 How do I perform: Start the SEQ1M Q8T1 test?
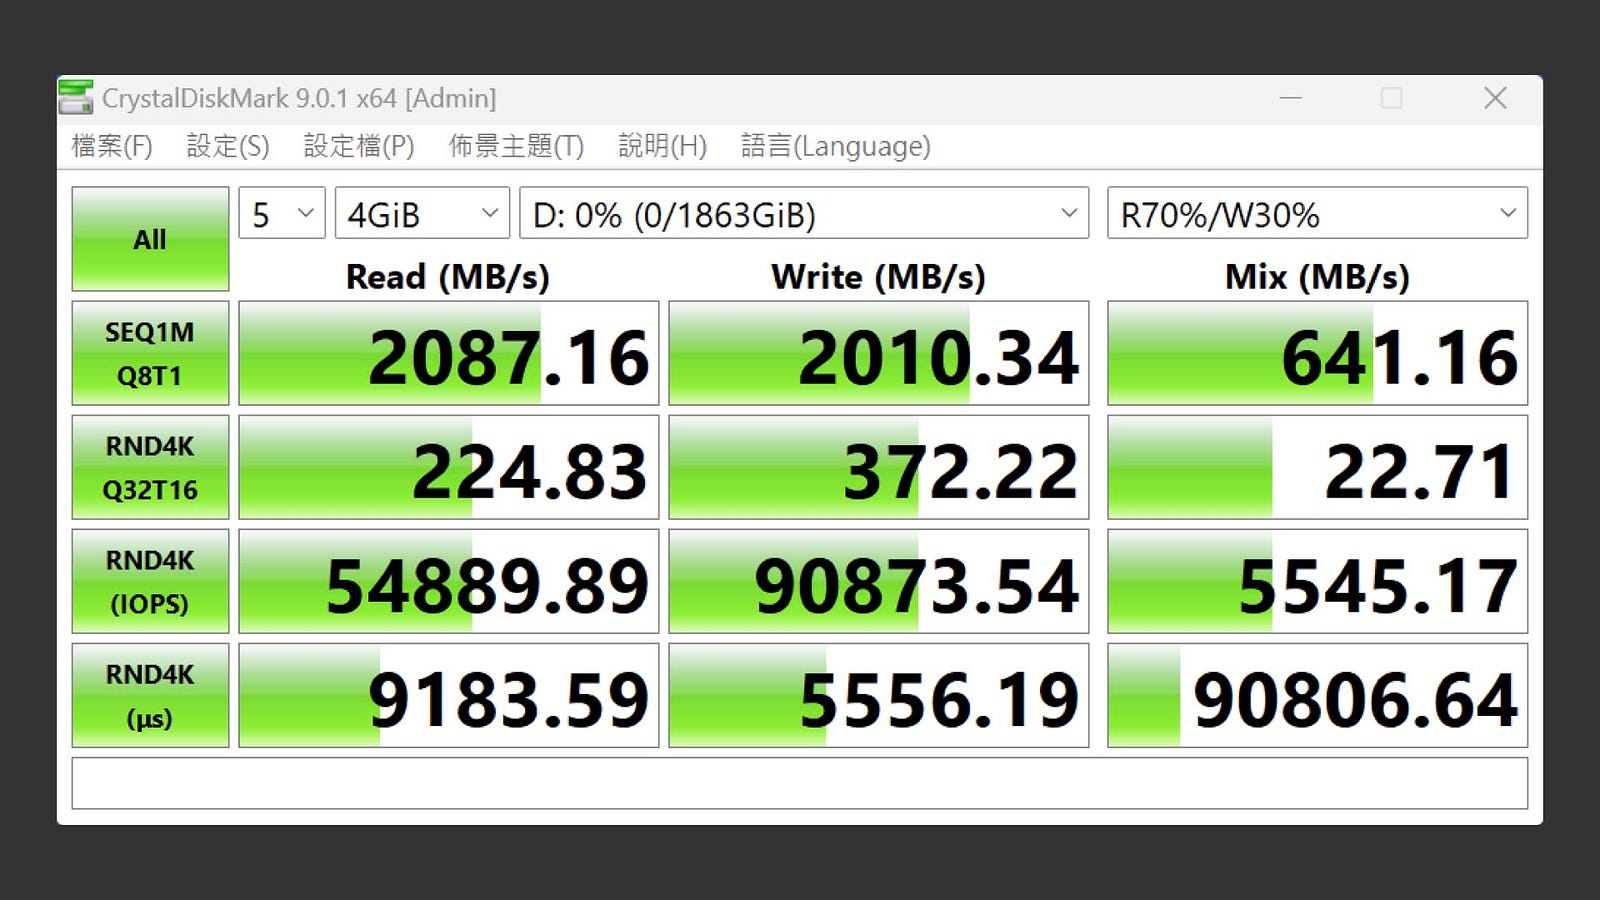click(150, 353)
